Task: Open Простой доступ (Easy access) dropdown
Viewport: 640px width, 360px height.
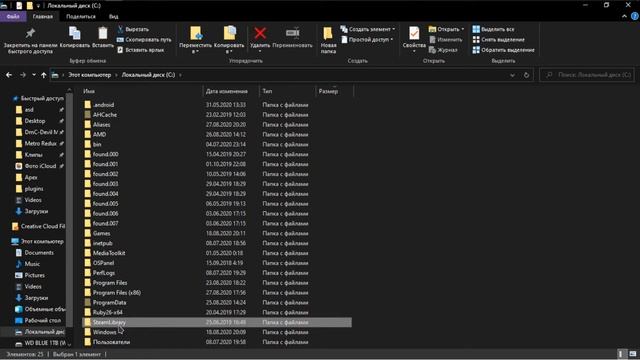Action: point(367,40)
